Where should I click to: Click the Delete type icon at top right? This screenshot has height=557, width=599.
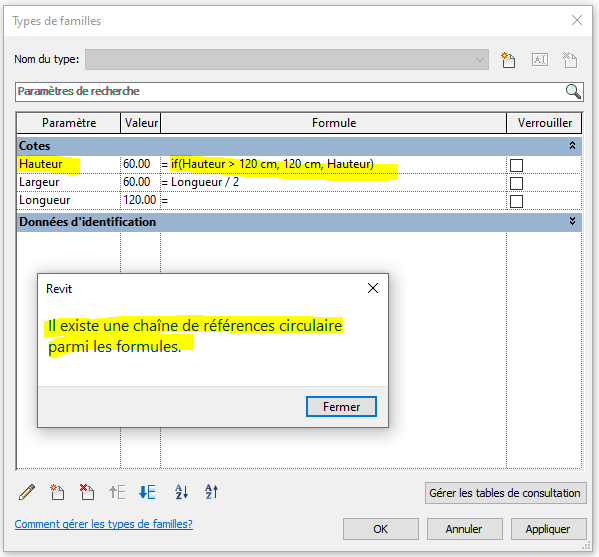click(570, 60)
